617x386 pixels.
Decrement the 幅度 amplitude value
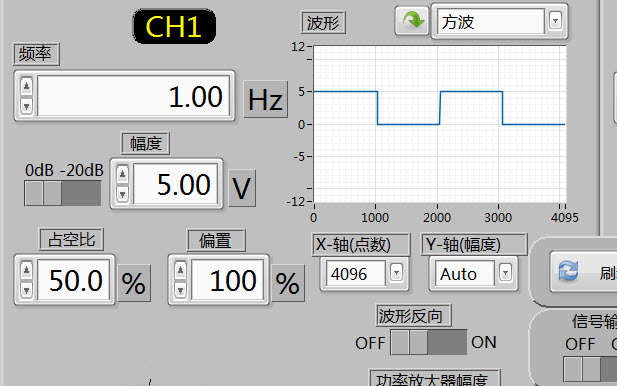(x=122, y=194)
